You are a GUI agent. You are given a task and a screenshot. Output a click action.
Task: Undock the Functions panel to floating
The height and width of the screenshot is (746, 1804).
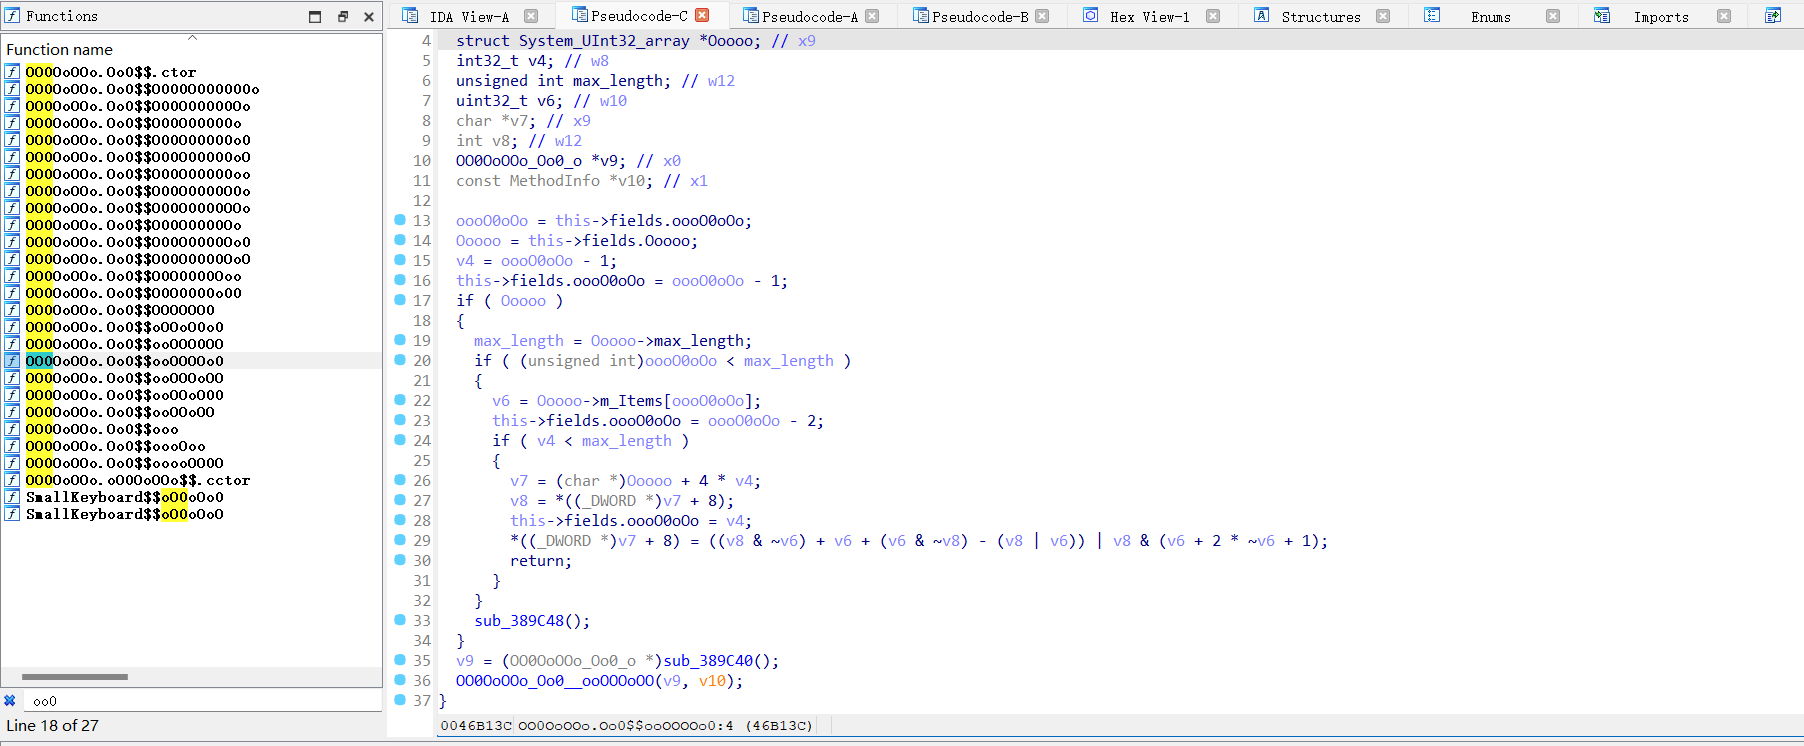(342, 16)
